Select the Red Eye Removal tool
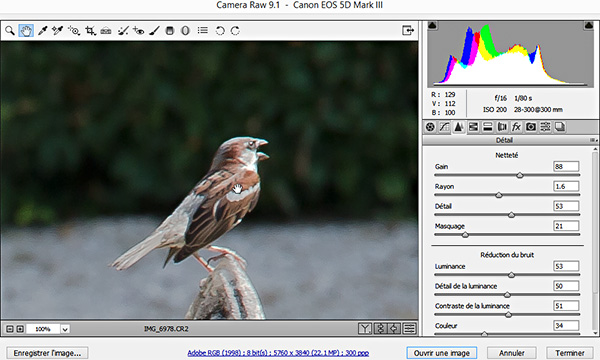The width and height of the screenshot is (600, 360). click(139, 31)
